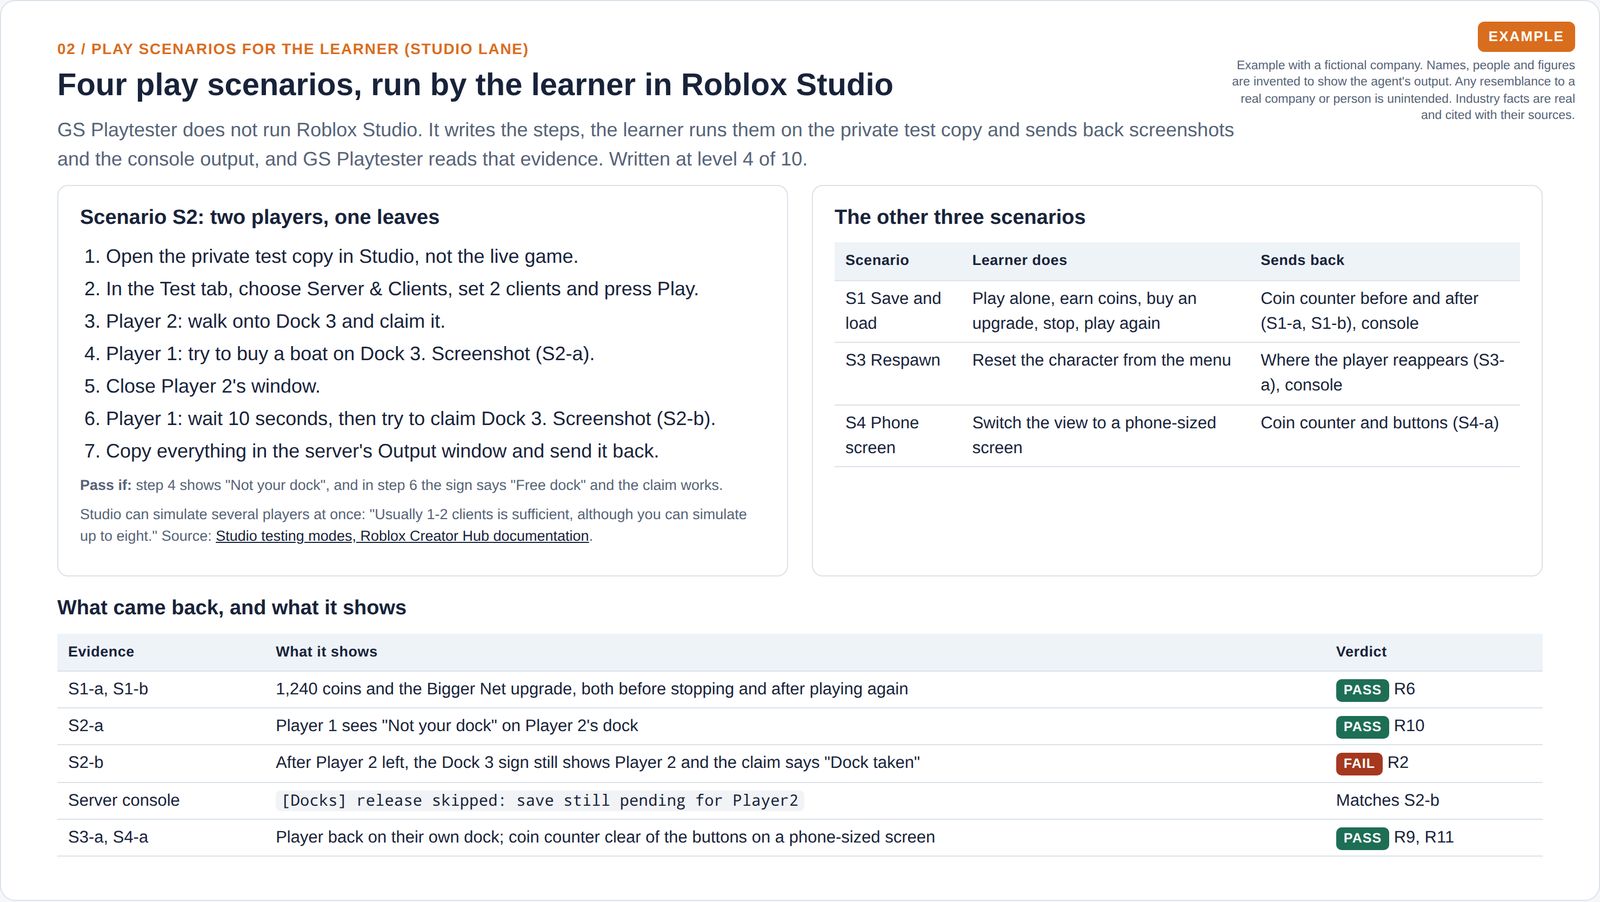1600x902 pixels.
Task: Click the main title 'Four play scenarios'
Action: coord(475,85)
